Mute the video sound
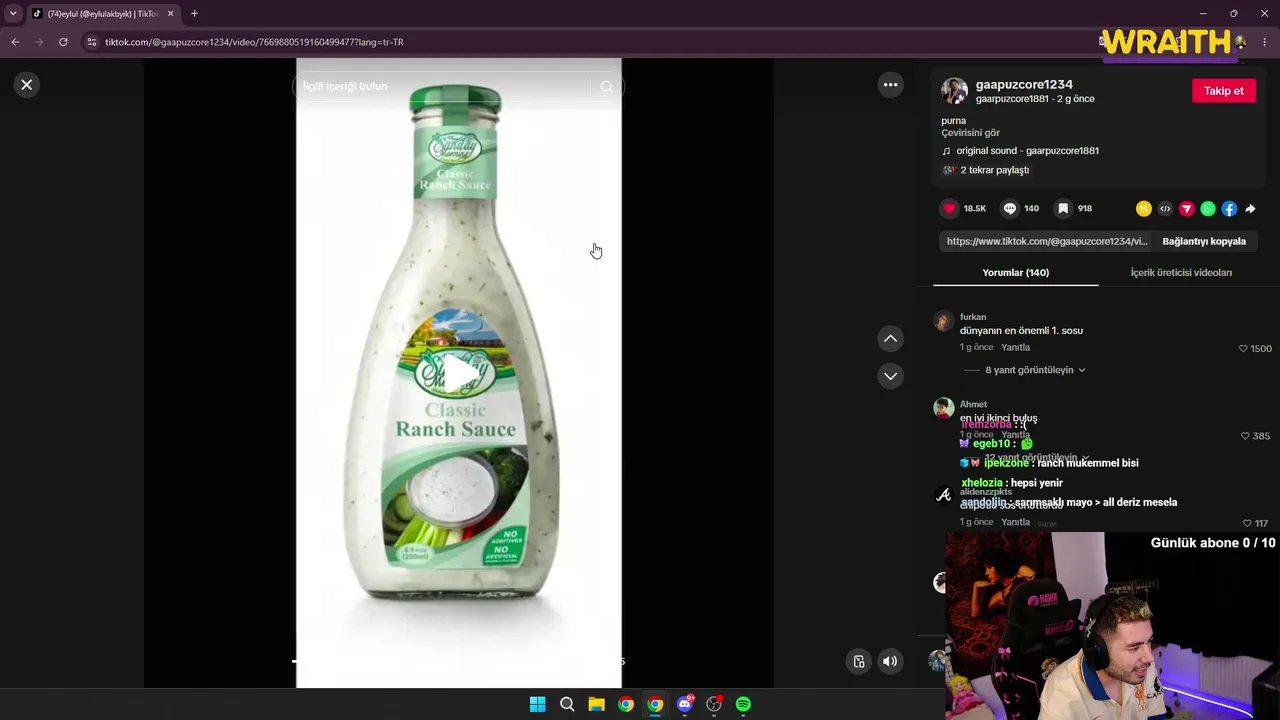The width and height of the screenshot is (1280, 720). [x=890, y=661]
